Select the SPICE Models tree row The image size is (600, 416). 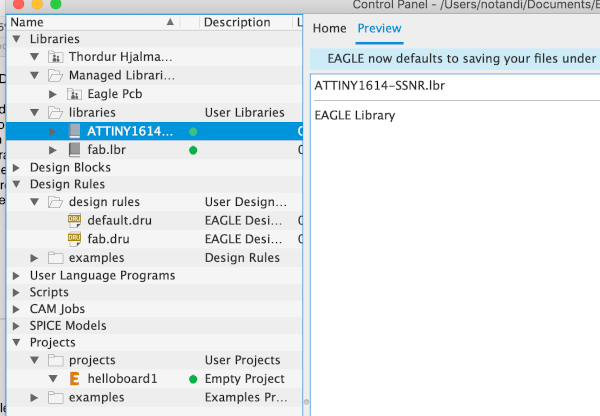[155, 326]
